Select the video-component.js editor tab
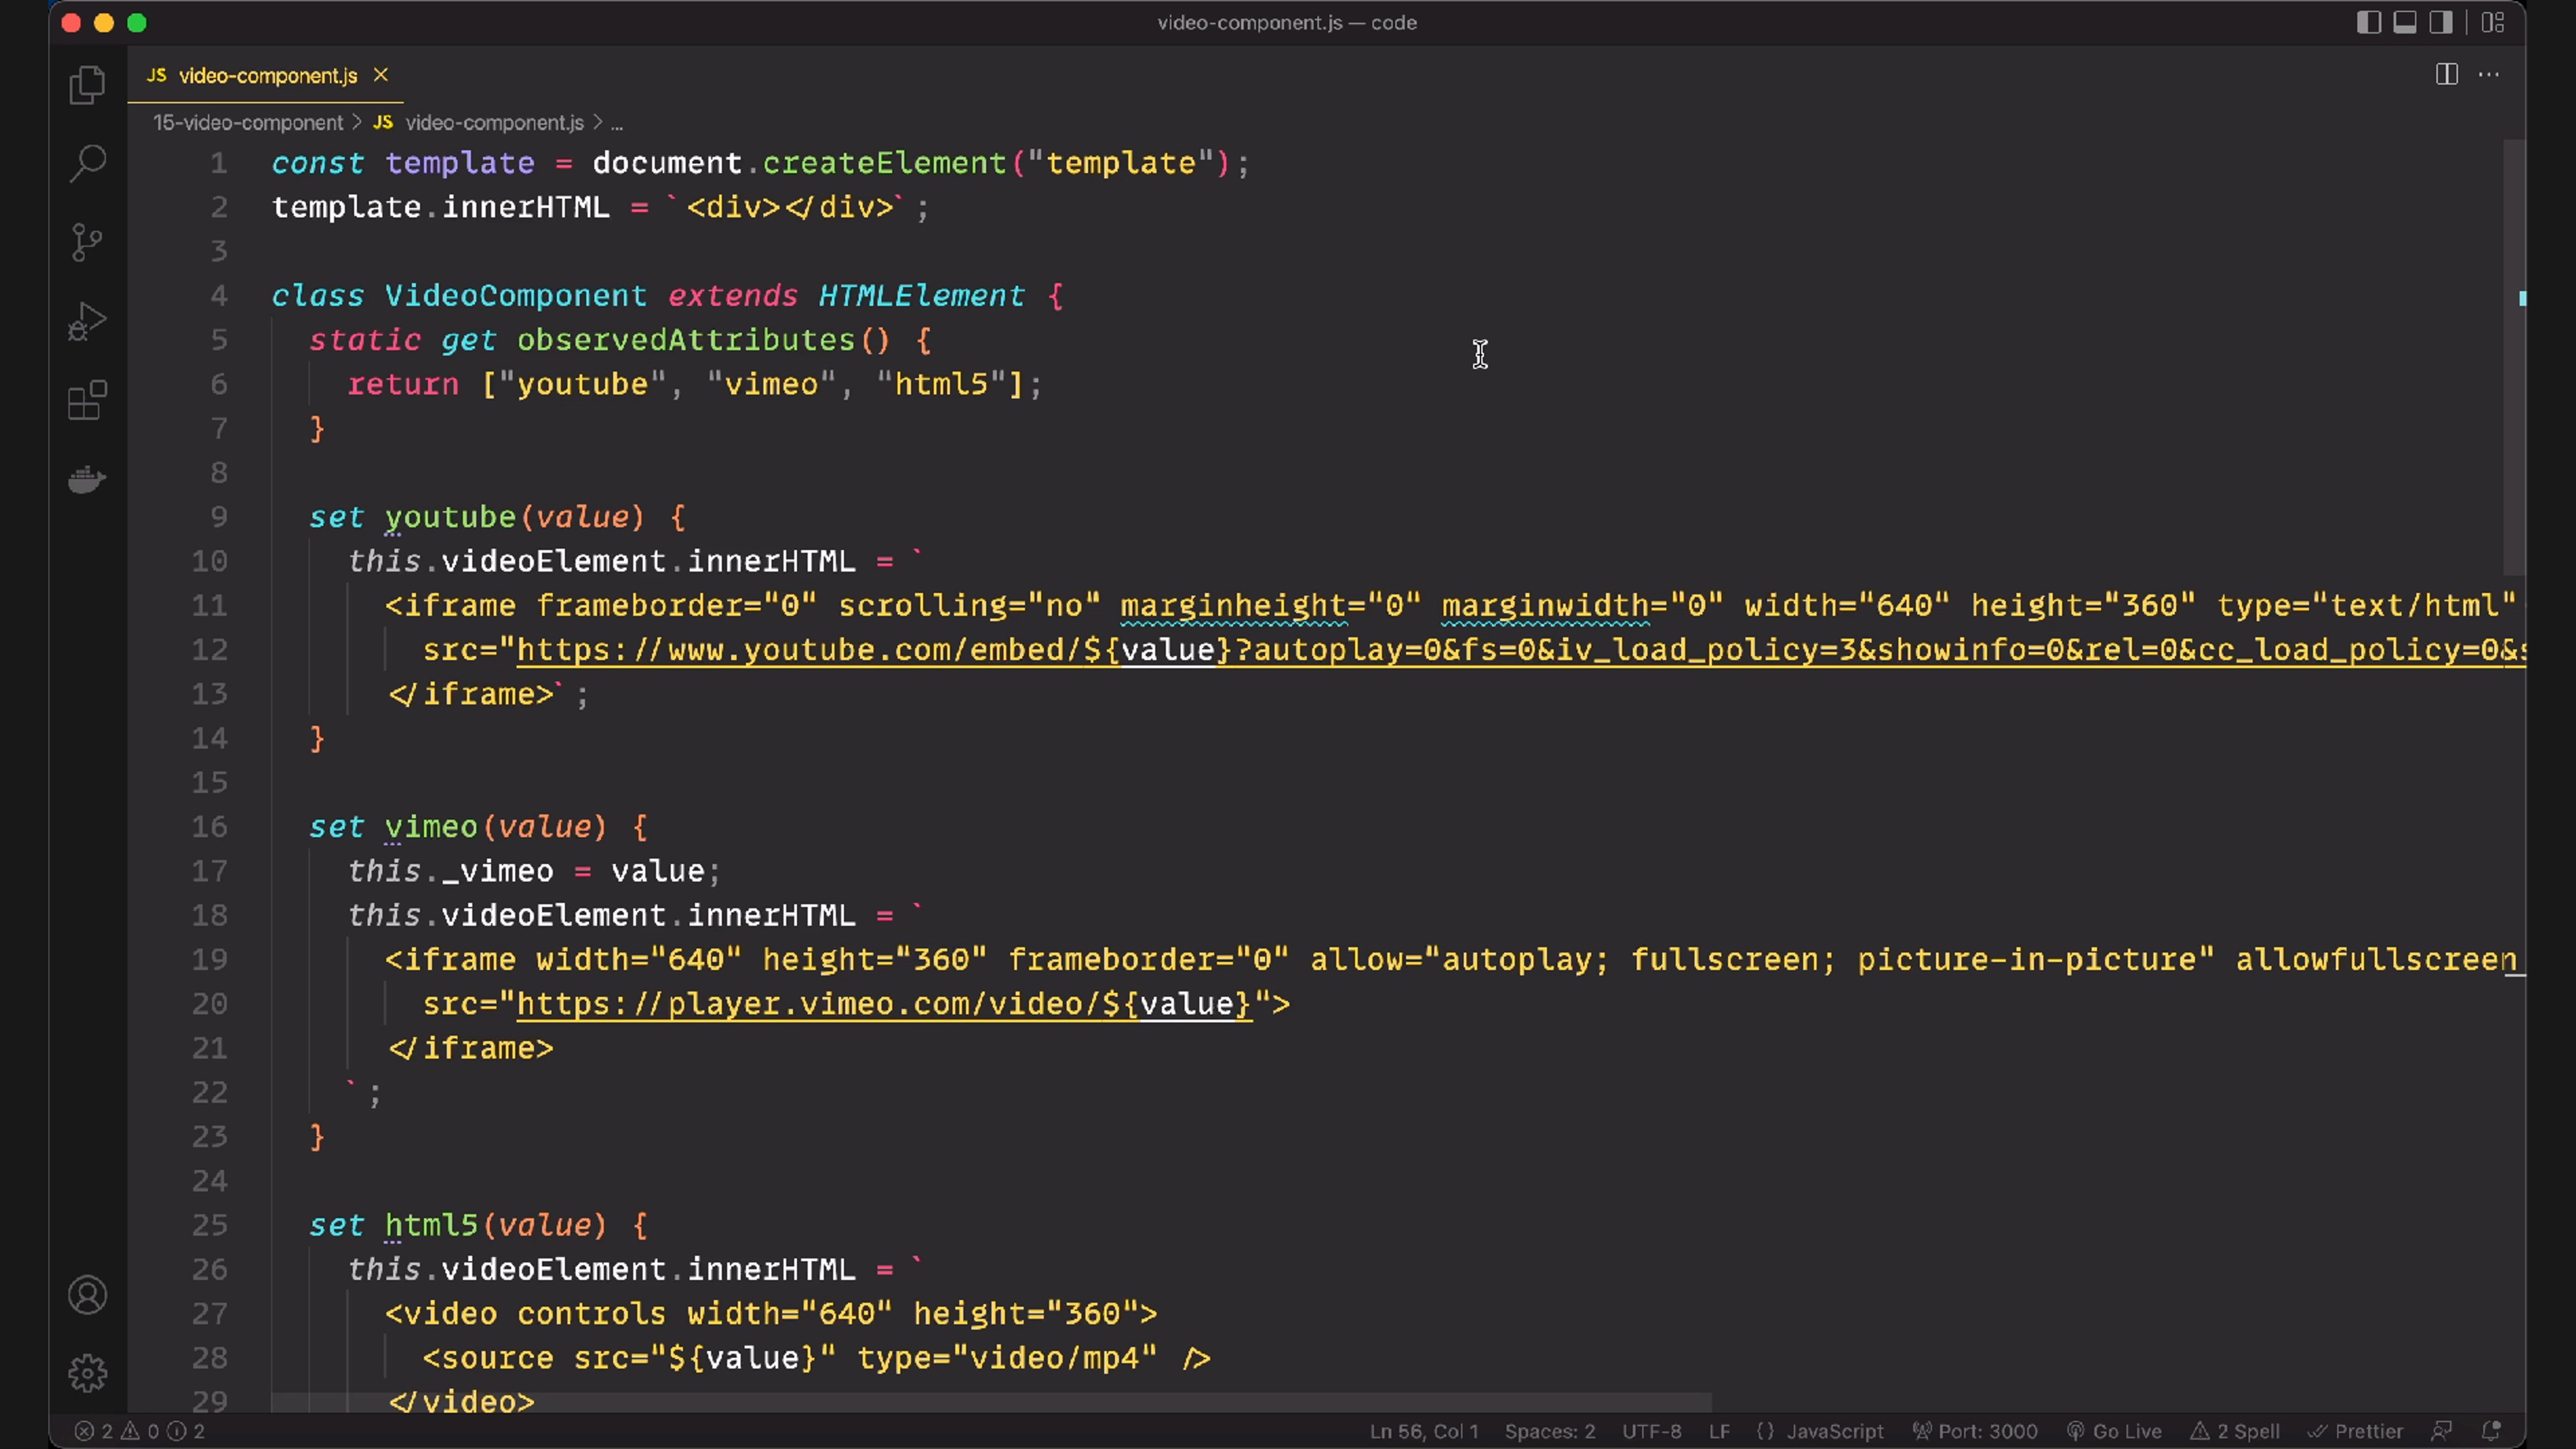This screenshot has height=1449, width=2576. point(267,75)
